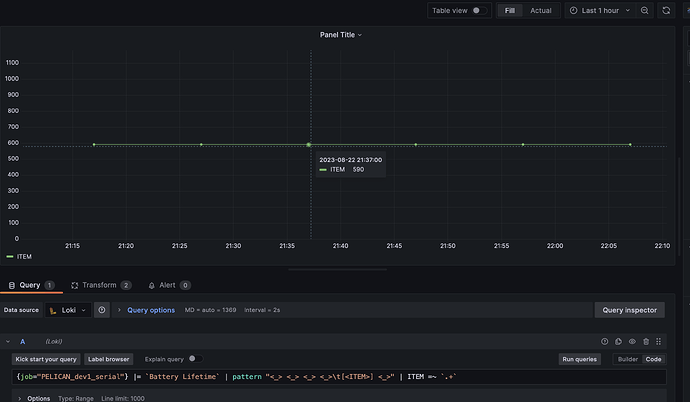690x402 pixels.
Task: Click the drag handle on query A row
Action: (x=659, y=341)
